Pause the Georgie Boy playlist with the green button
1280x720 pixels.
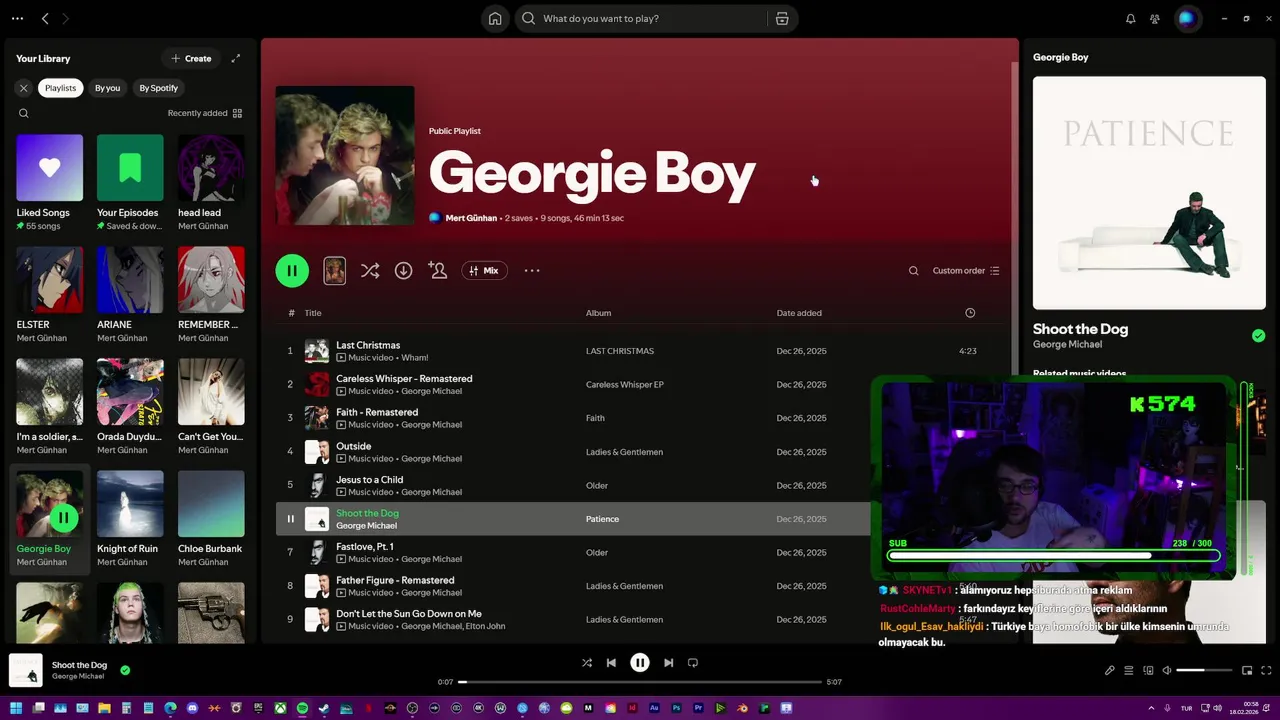click(x=292, y=270)
